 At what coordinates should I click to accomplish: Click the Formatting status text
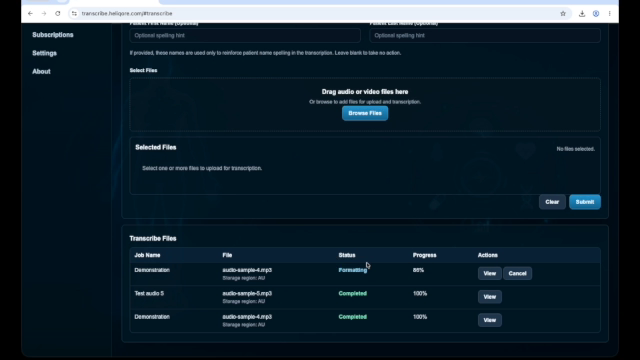coord(353,270)
